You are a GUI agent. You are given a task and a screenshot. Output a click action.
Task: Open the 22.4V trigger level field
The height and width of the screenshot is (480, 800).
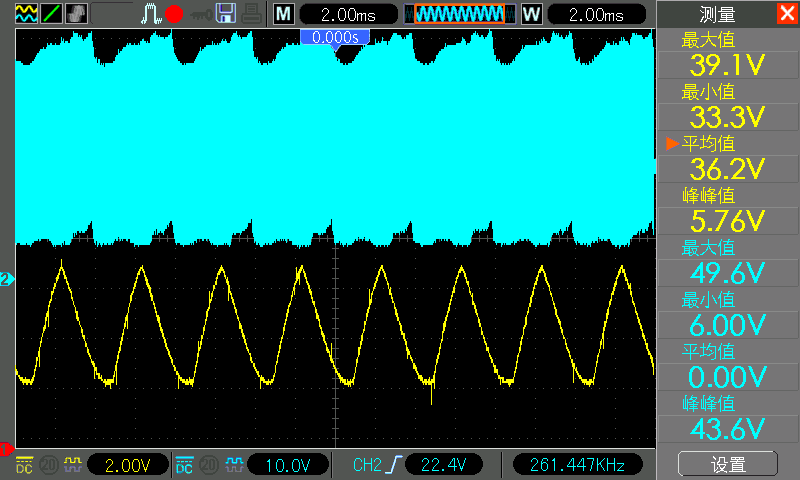(x=443, y=465)
